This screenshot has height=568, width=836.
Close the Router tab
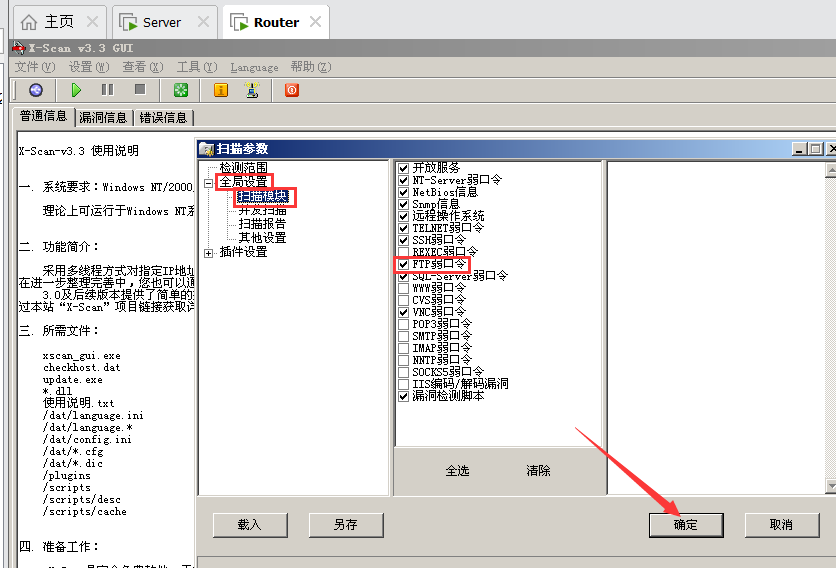316,22
